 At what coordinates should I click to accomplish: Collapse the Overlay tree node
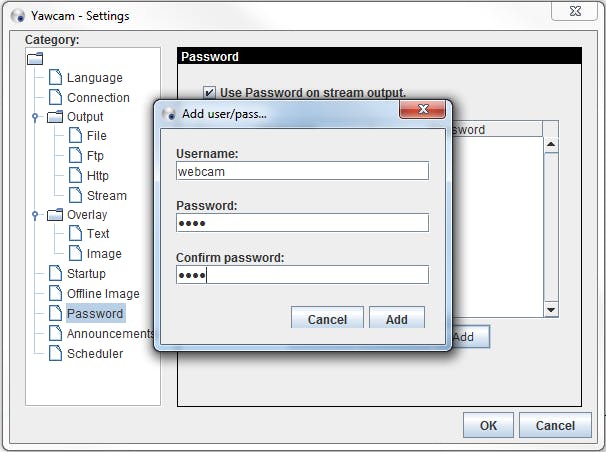click(x=35, y=215)
